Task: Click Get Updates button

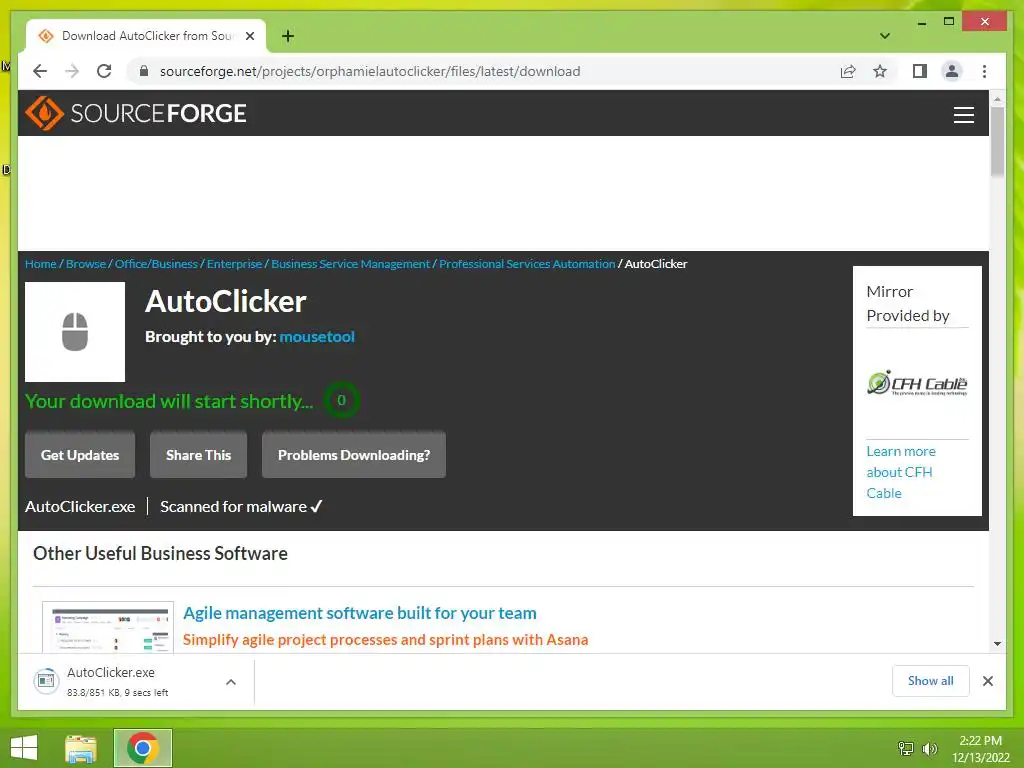Action: (80, 455)
